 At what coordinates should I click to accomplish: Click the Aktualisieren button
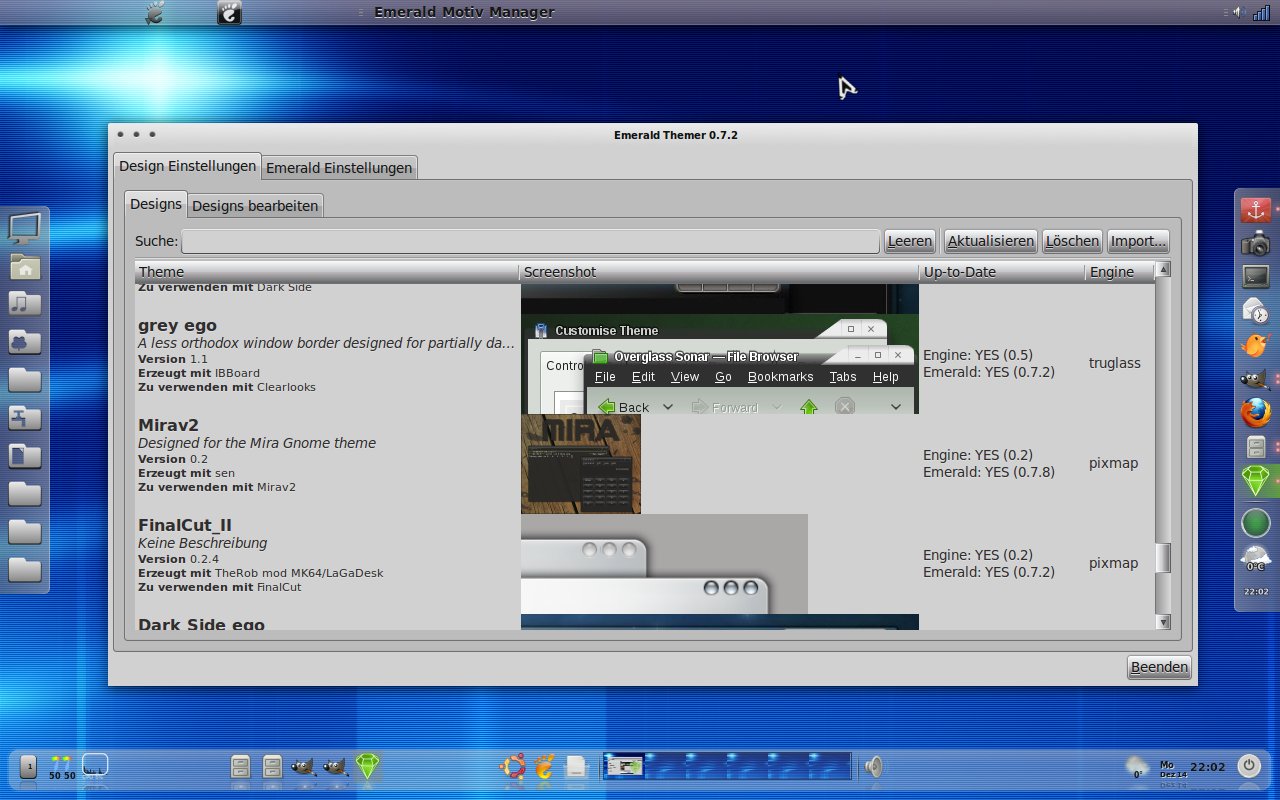990,241
